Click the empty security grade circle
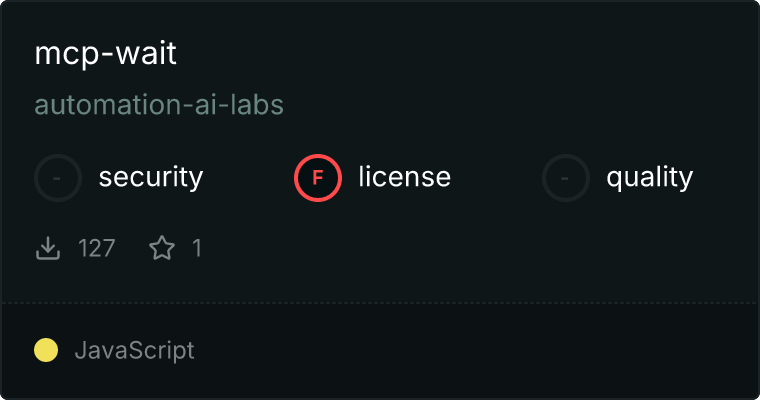The height and width of the screenshot is (400, 760). pyautogui.click(x=58, y=178)
